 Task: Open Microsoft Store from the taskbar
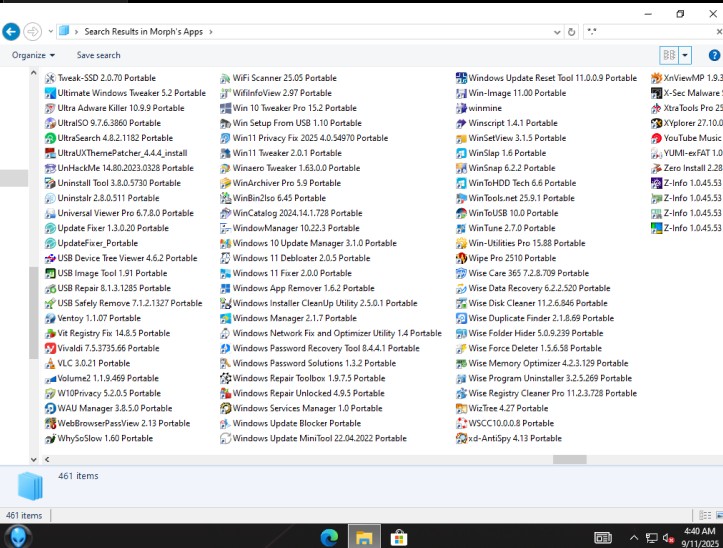coord(398,537)
